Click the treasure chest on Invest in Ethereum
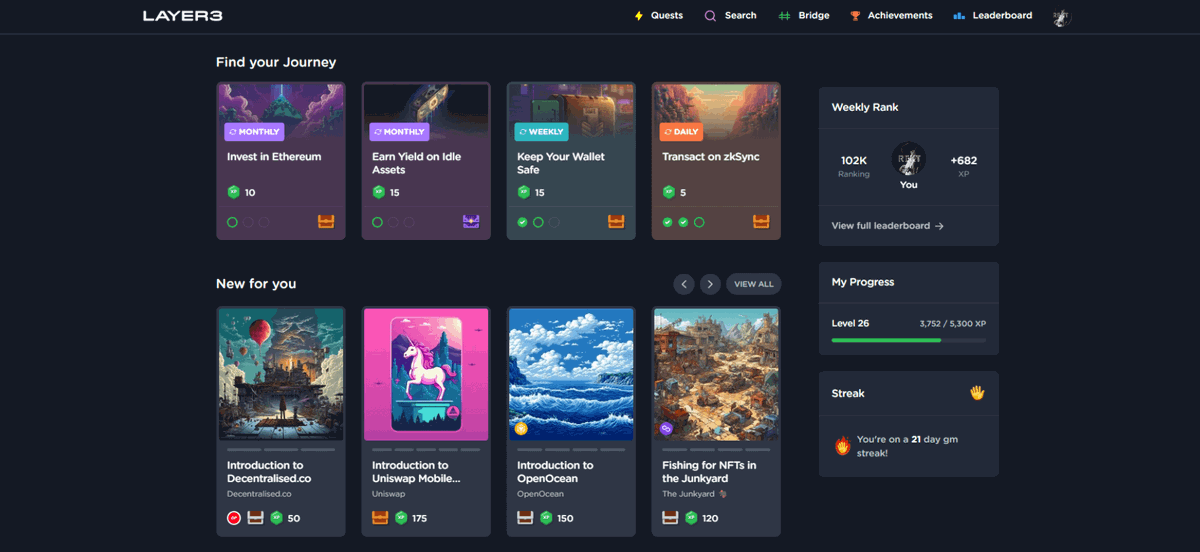The image size is (1200, 552). [x=326, y=221]
